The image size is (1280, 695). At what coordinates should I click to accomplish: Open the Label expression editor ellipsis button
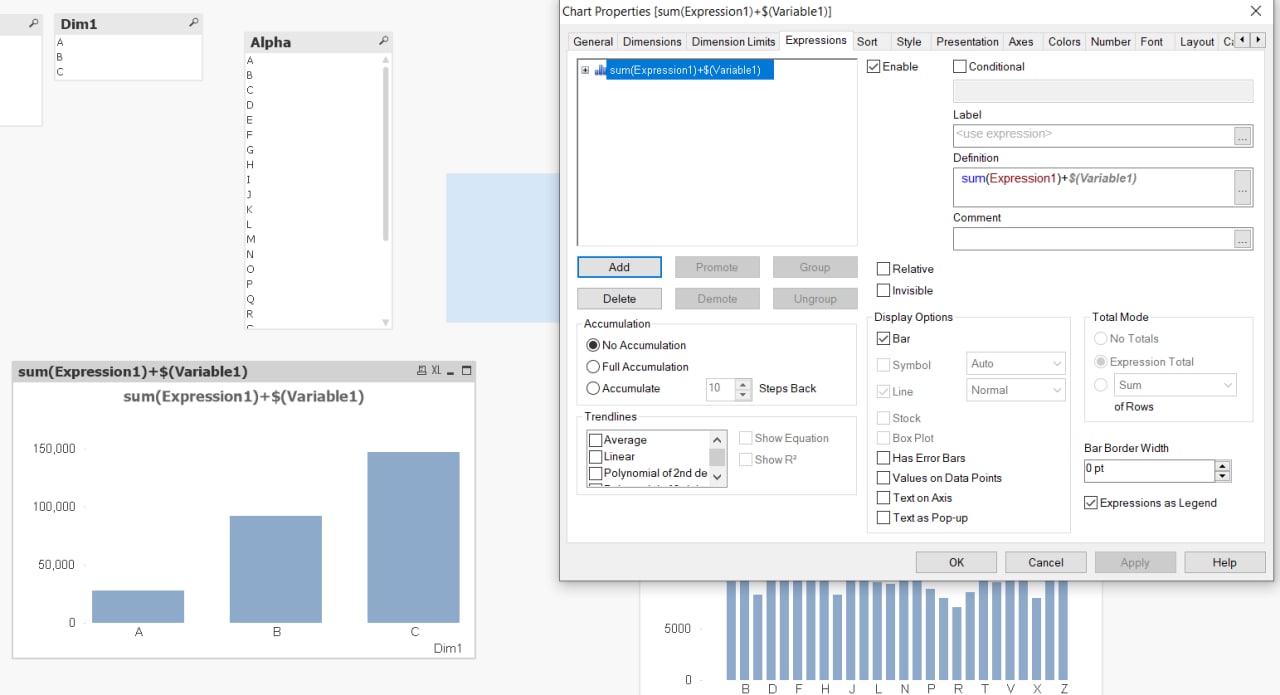click(x=1243, y=136)
